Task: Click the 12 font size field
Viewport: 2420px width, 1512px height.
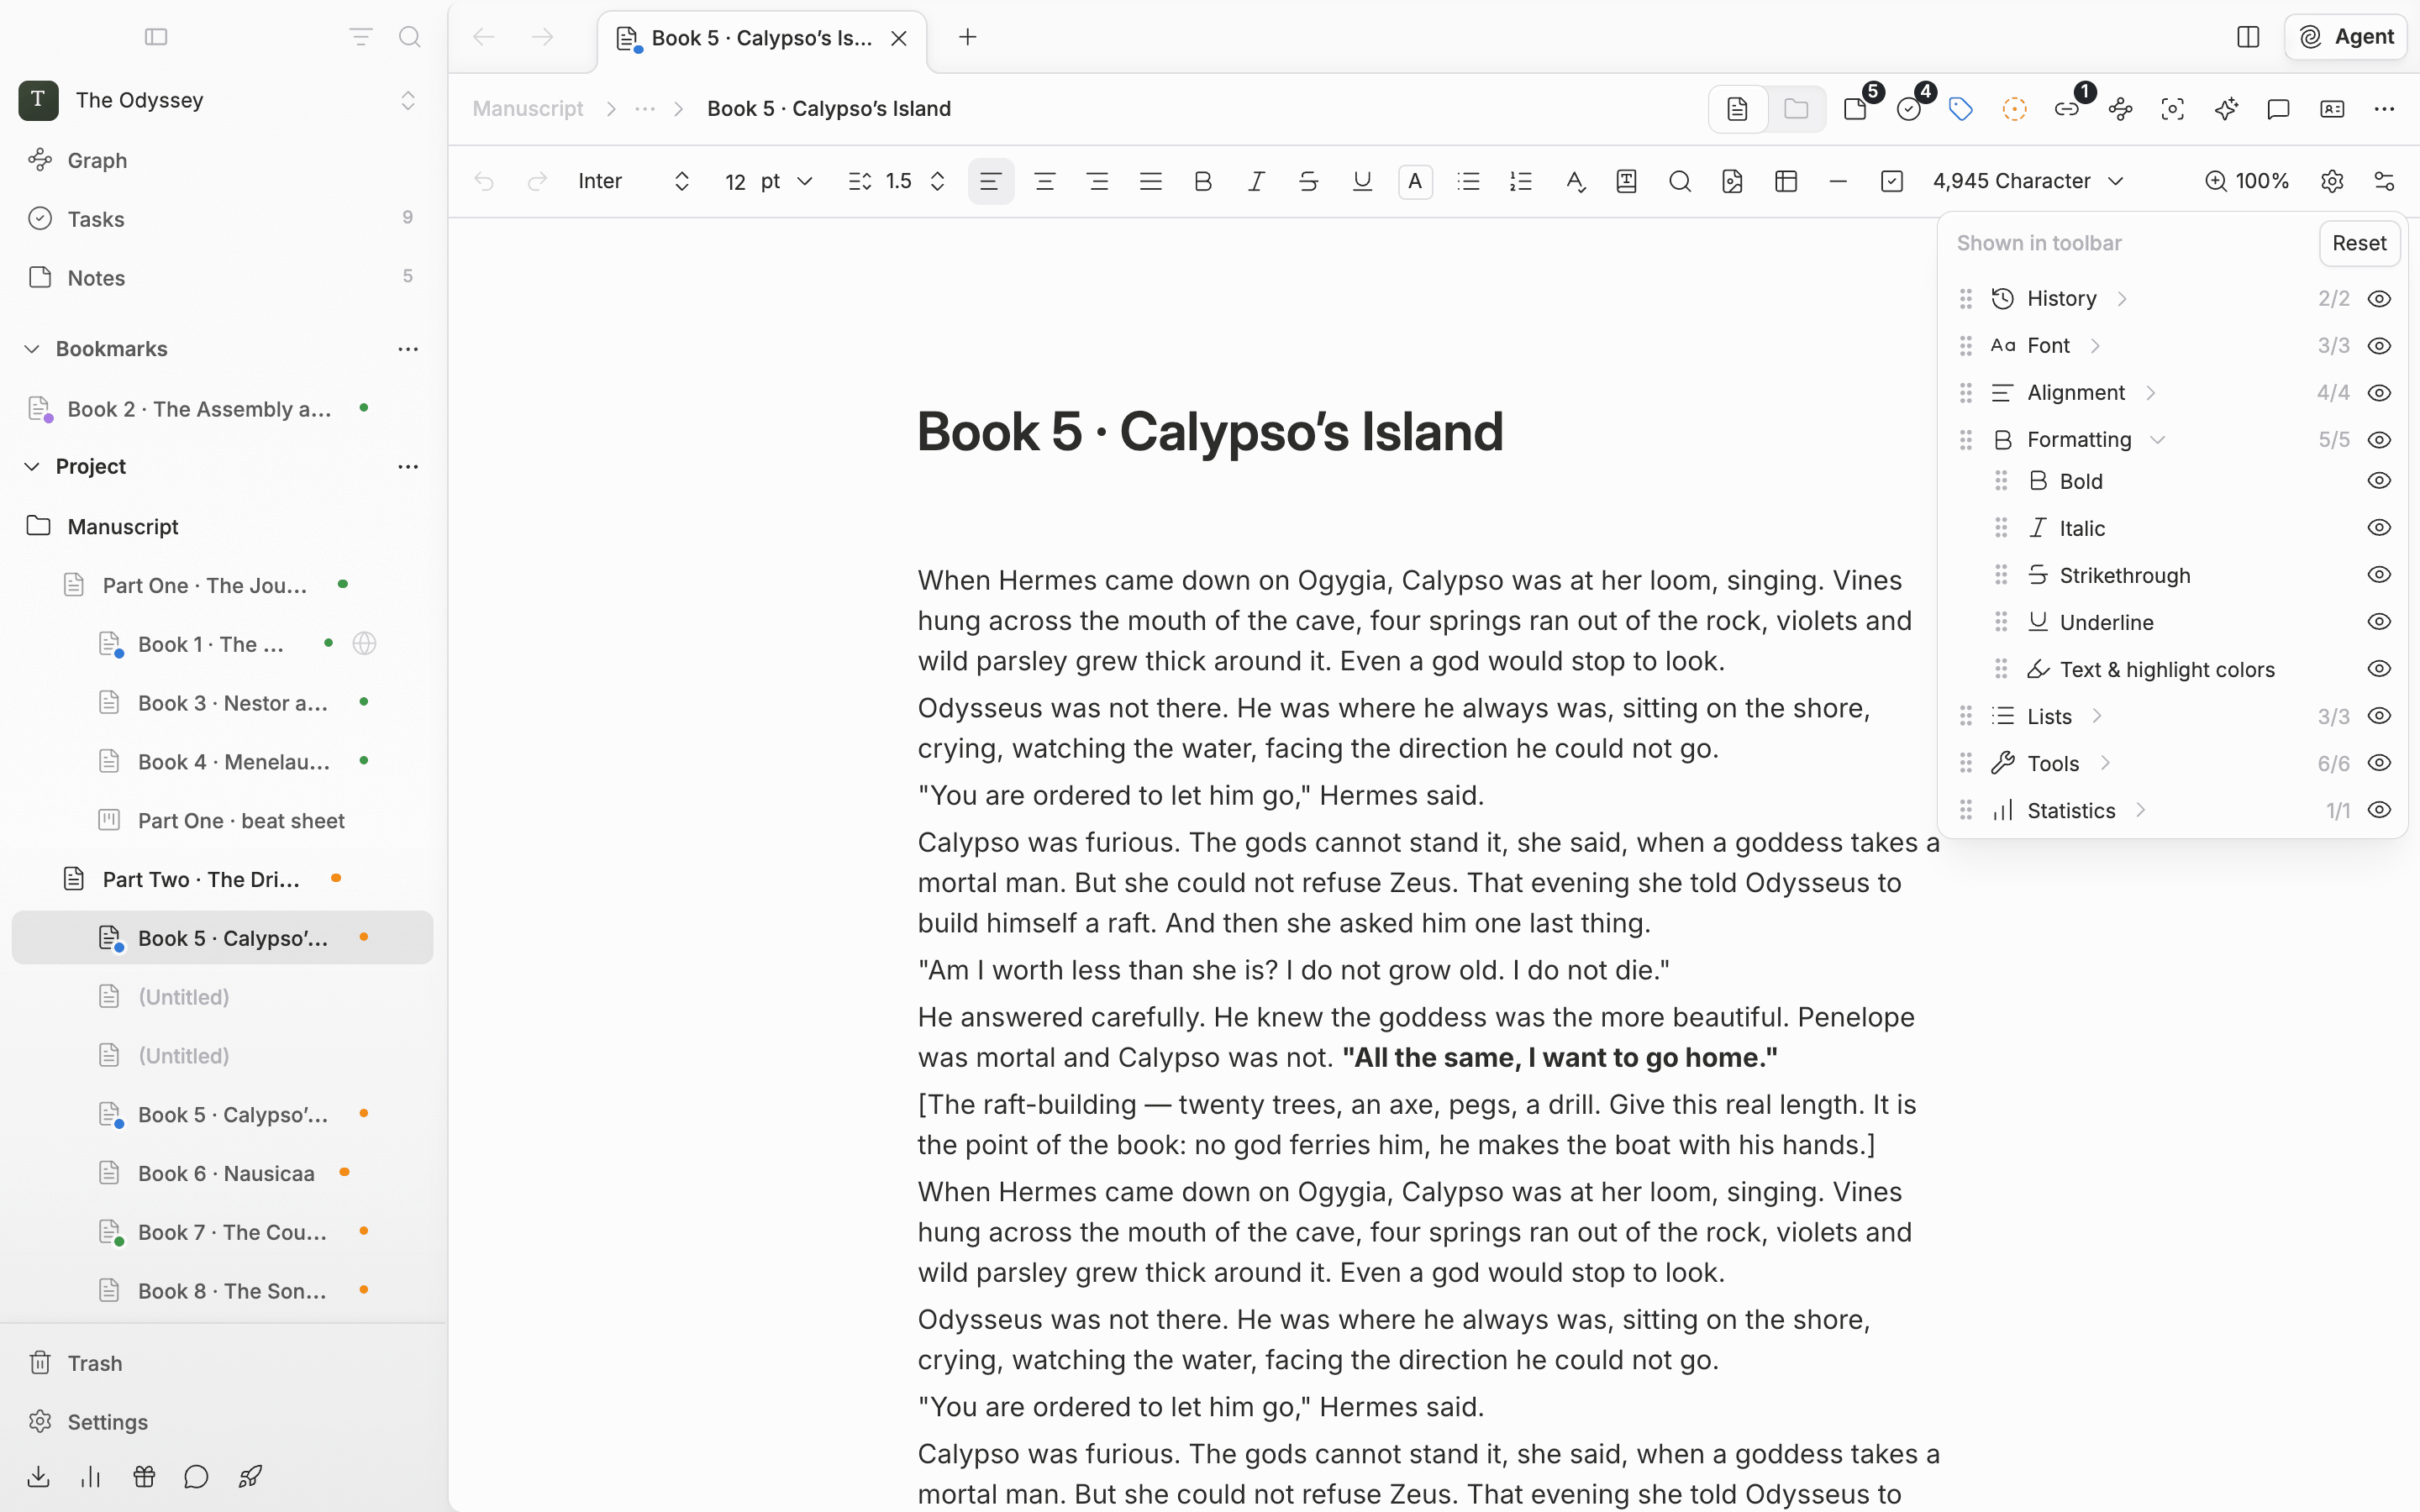Action: point(736,181)
